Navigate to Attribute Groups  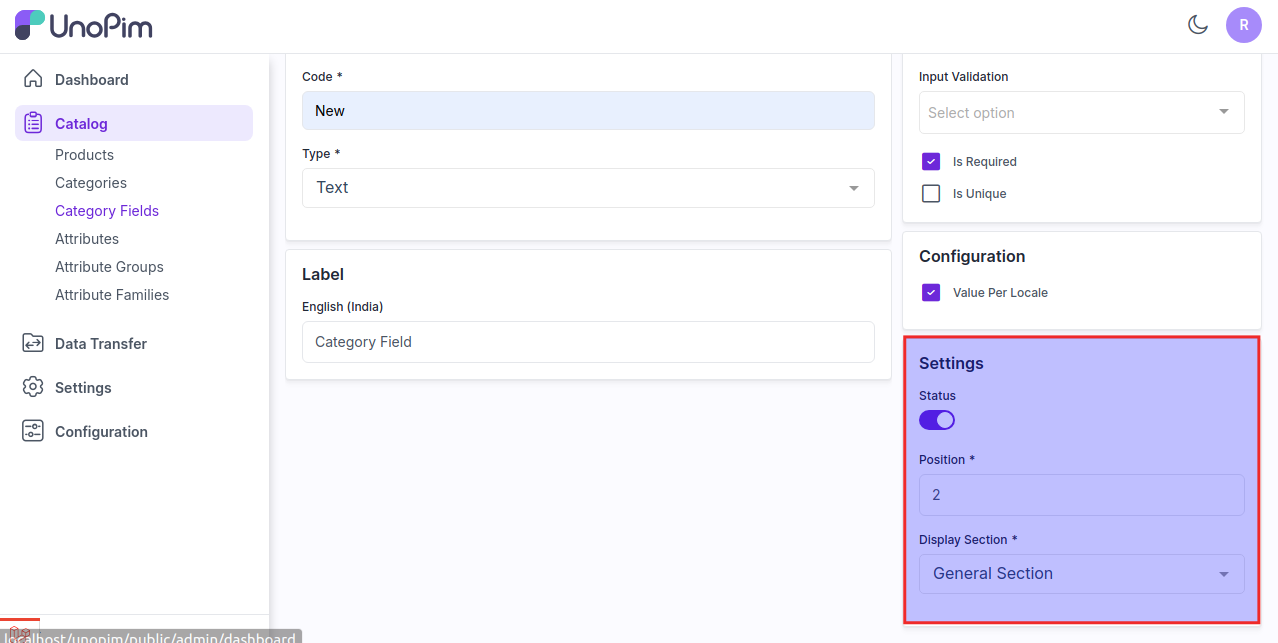[x=109, y=267]
